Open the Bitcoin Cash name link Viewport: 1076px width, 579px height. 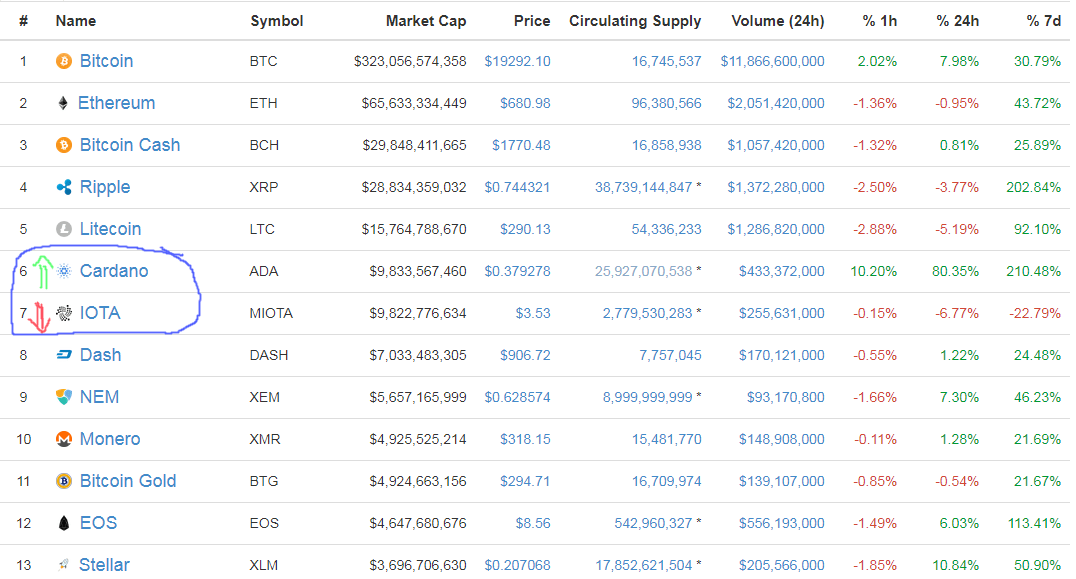(130, 145)
